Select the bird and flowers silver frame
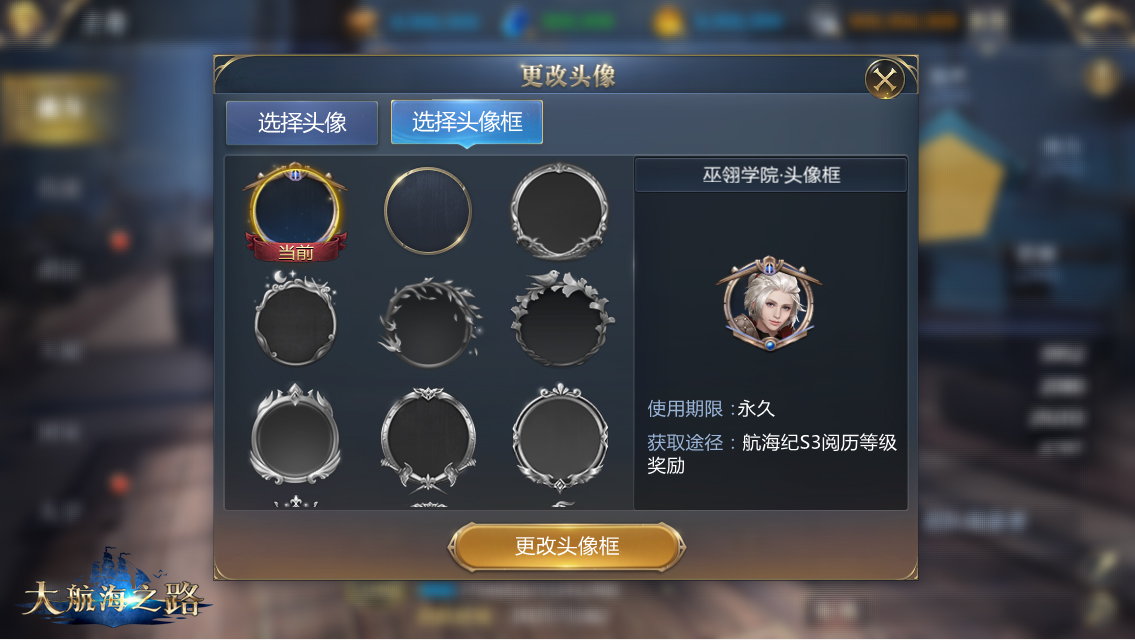This screenshot has height=640, width=1135. [562, 319]
